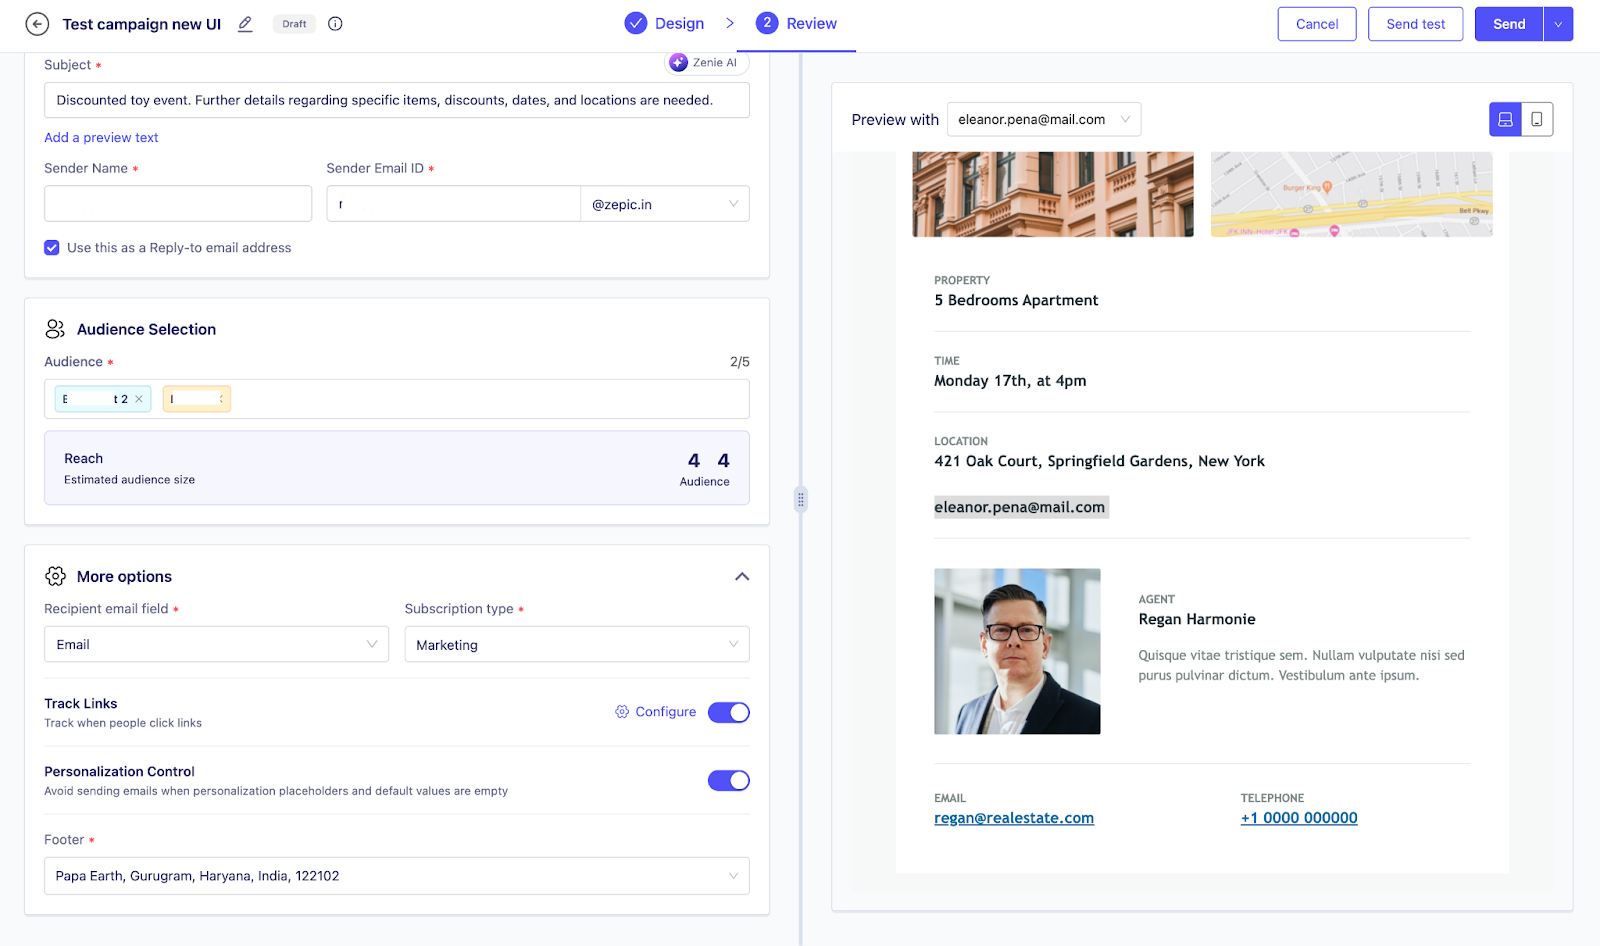Remove the first audience tag
Image resolution: width=1600 pixels, height=946 pixels.
pos(139,399)
